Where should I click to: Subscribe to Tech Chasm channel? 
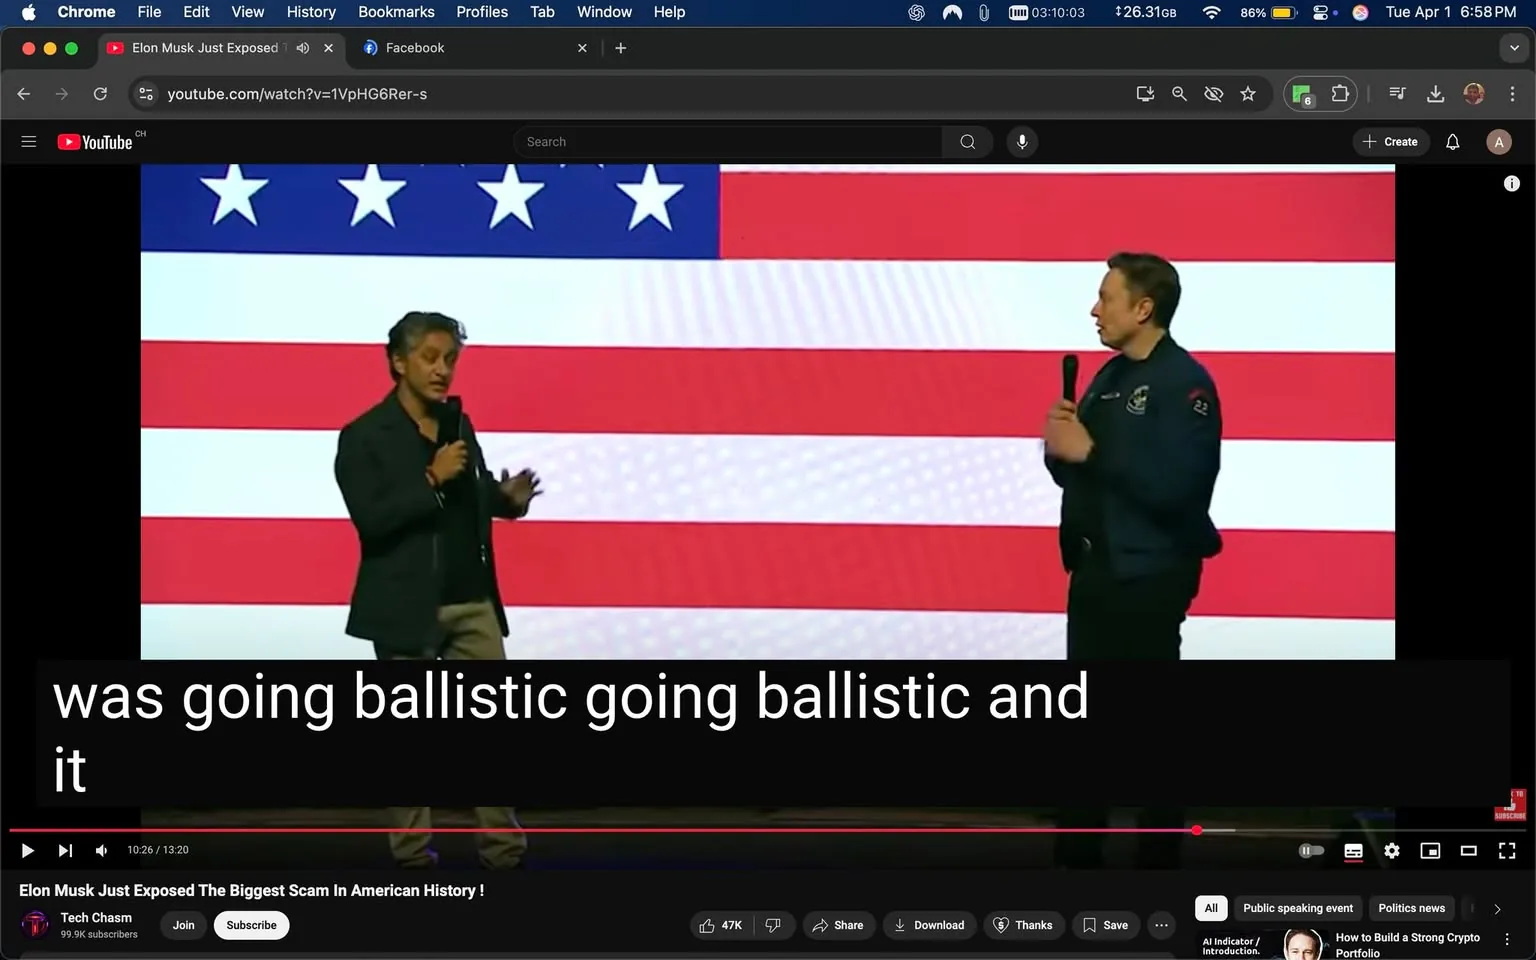point(251,925)
